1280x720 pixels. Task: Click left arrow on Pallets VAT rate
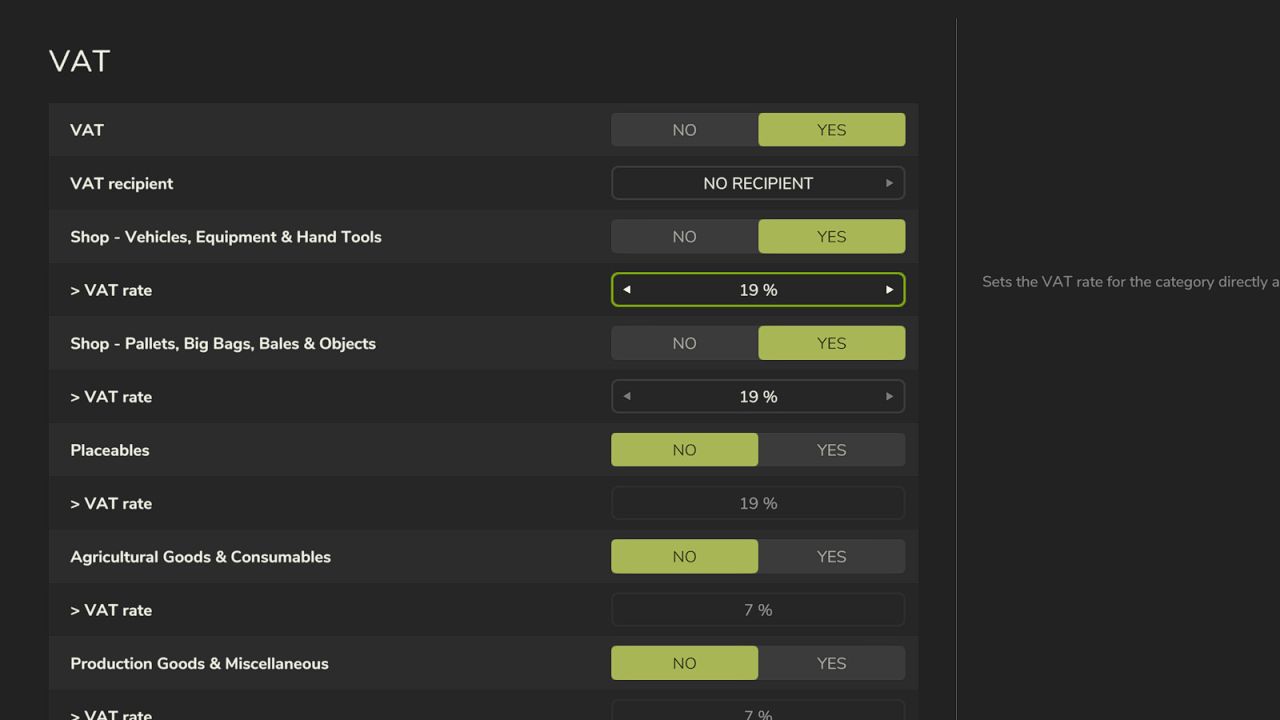coord(627,397)
